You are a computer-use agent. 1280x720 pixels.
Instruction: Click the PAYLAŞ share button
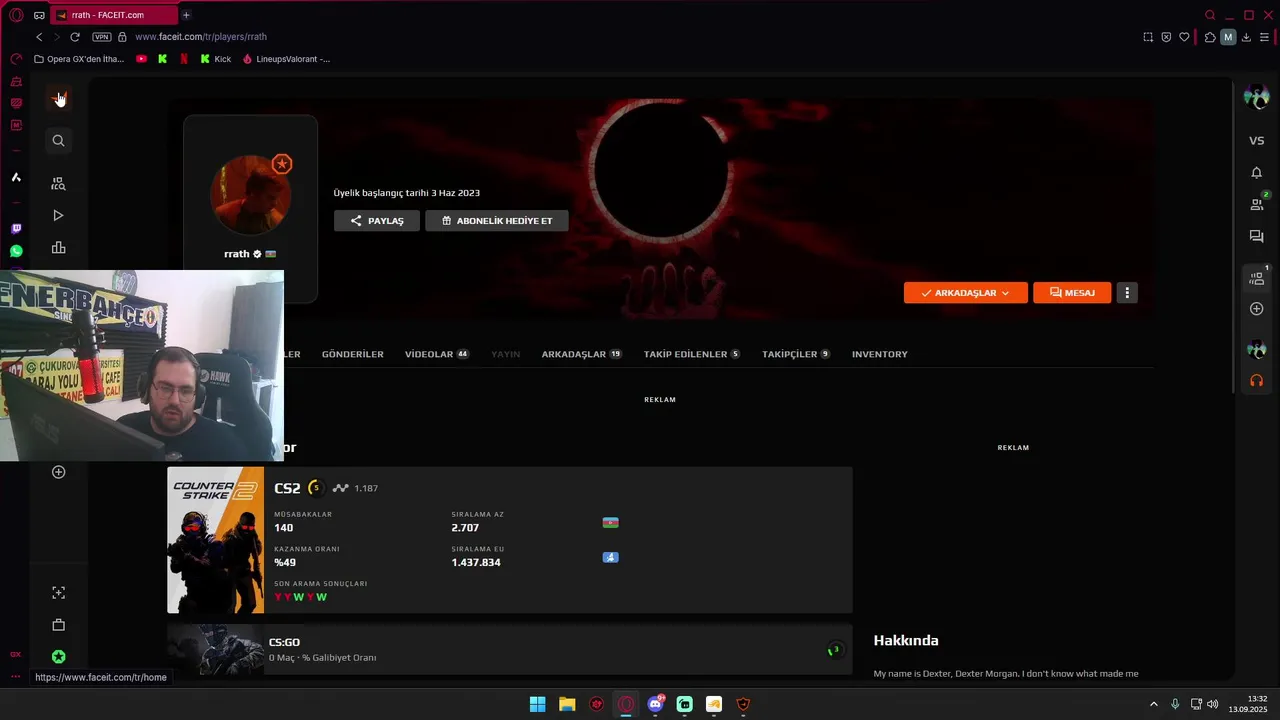click(377, 221)
